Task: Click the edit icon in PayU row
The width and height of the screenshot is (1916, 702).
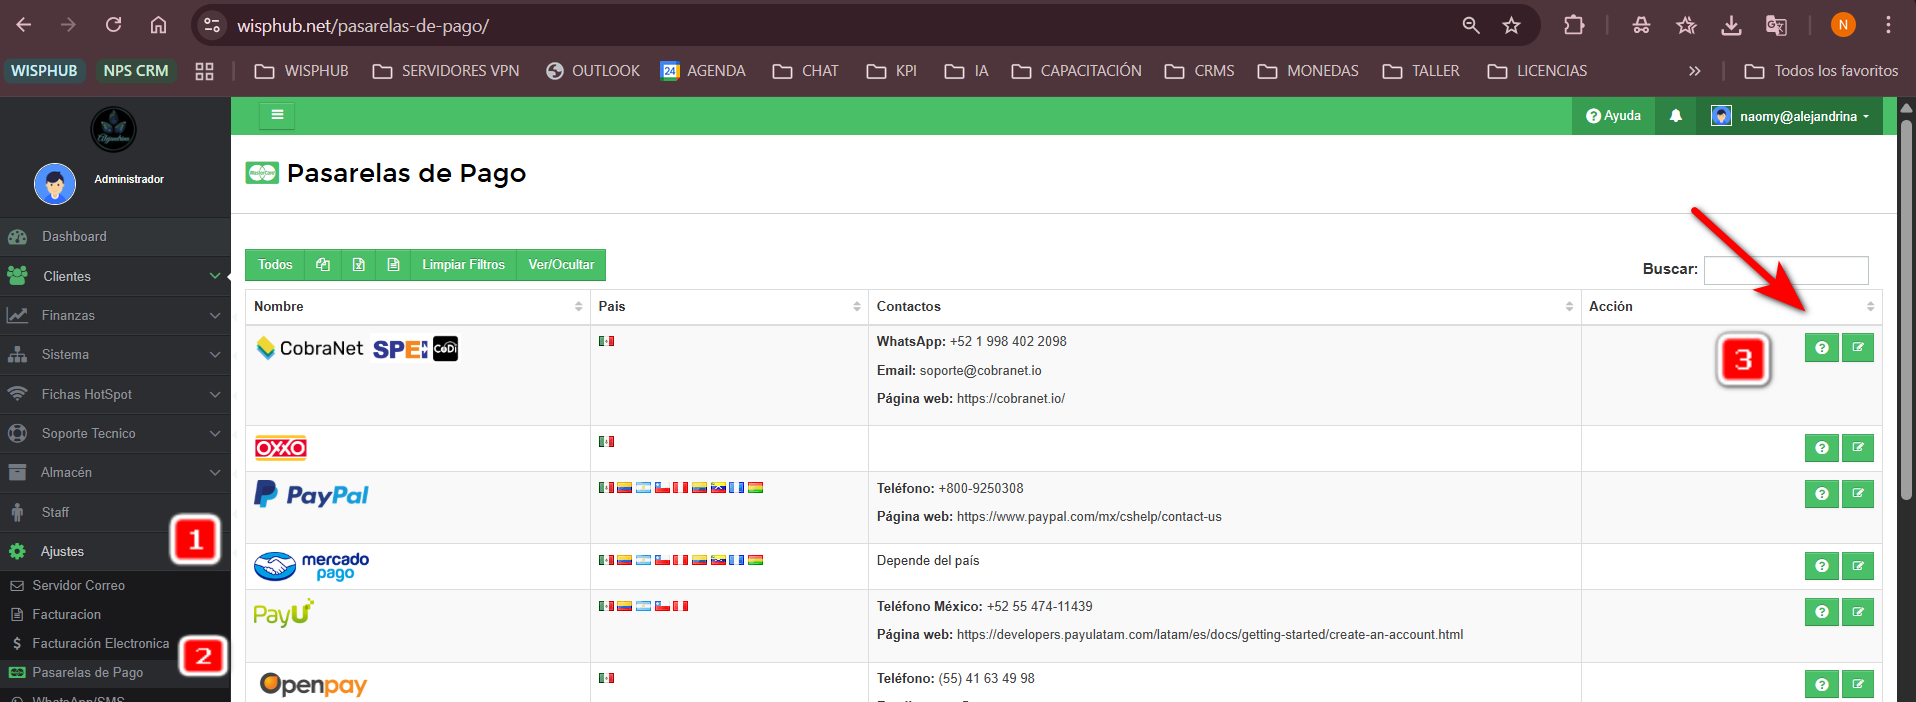Action: [x=1857, y=612]
